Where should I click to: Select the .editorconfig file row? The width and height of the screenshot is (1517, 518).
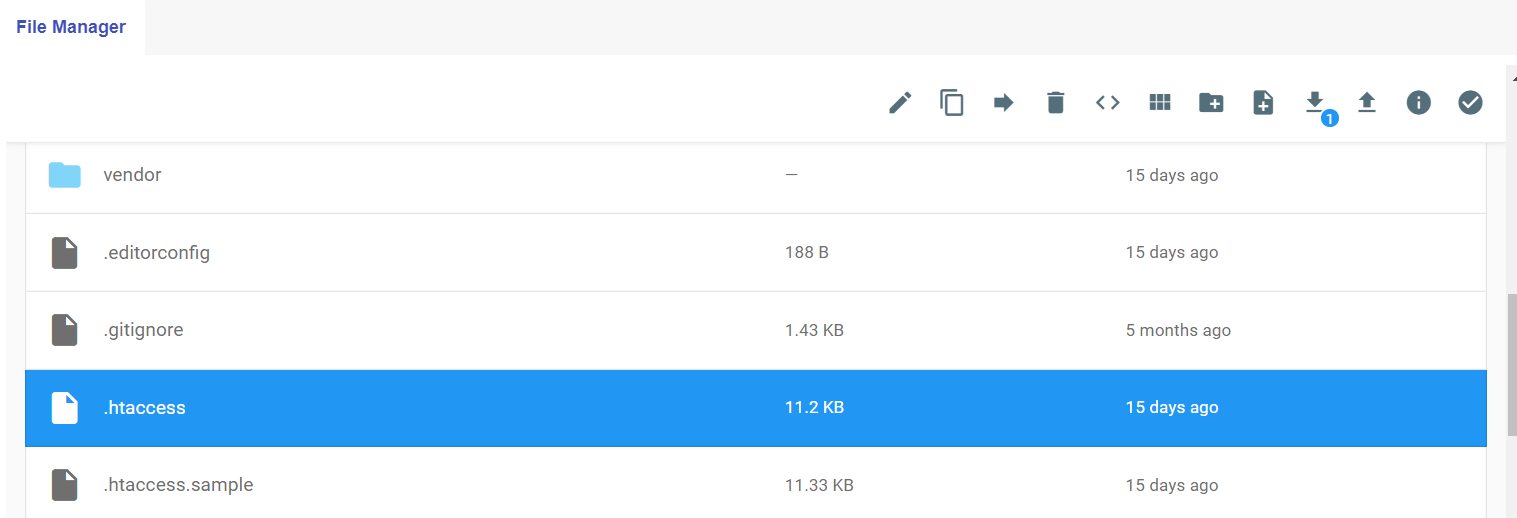click(756, 253)
